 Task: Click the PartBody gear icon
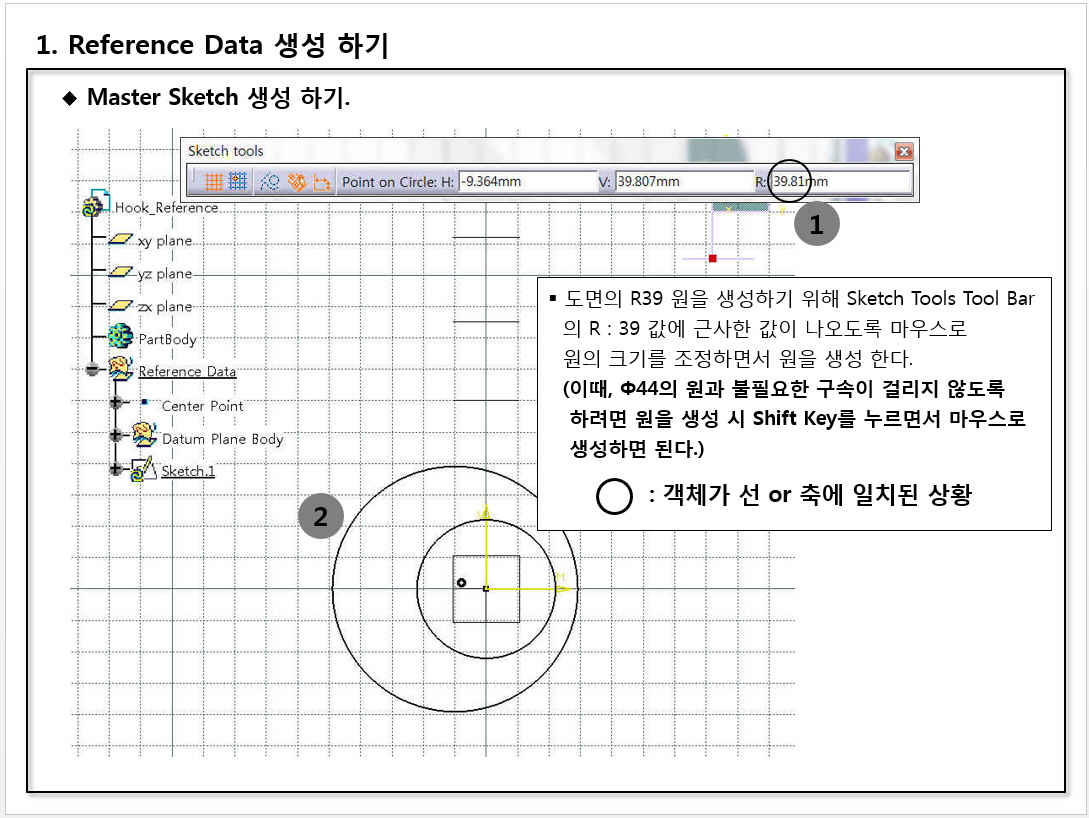point(121,338)
